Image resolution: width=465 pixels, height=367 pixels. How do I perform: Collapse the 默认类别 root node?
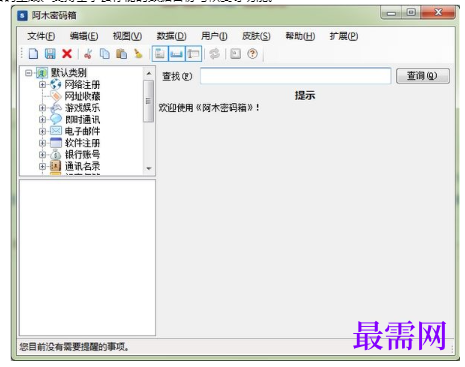coord(29,73)
